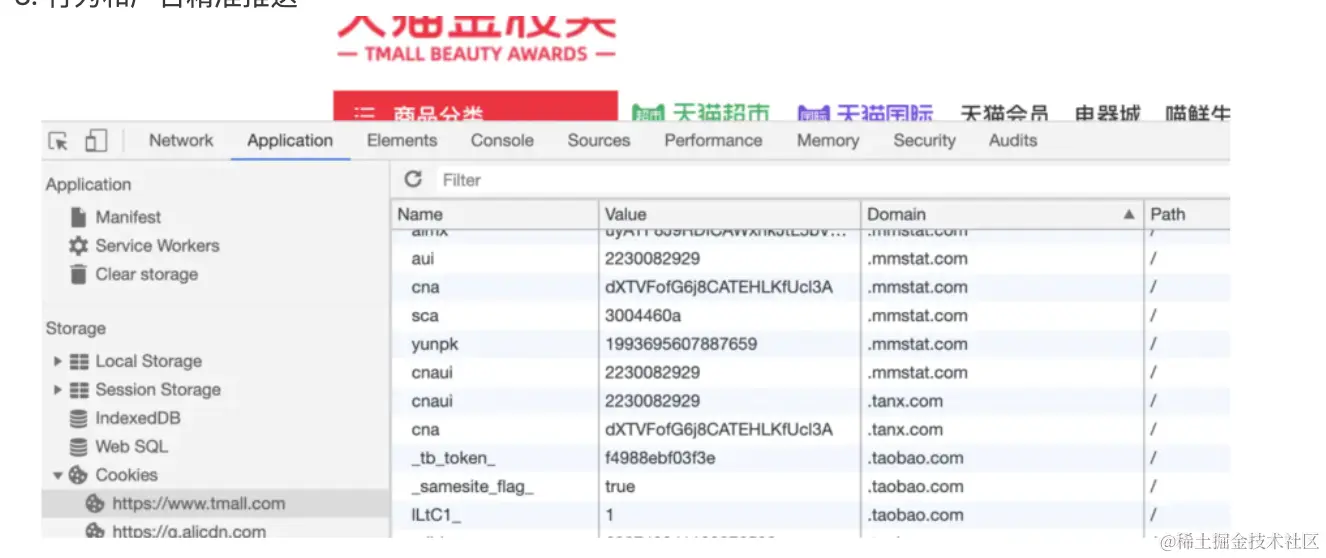Sort by the Domain column header
This screenshot has width=1326, height=558.
(1002, 214)
